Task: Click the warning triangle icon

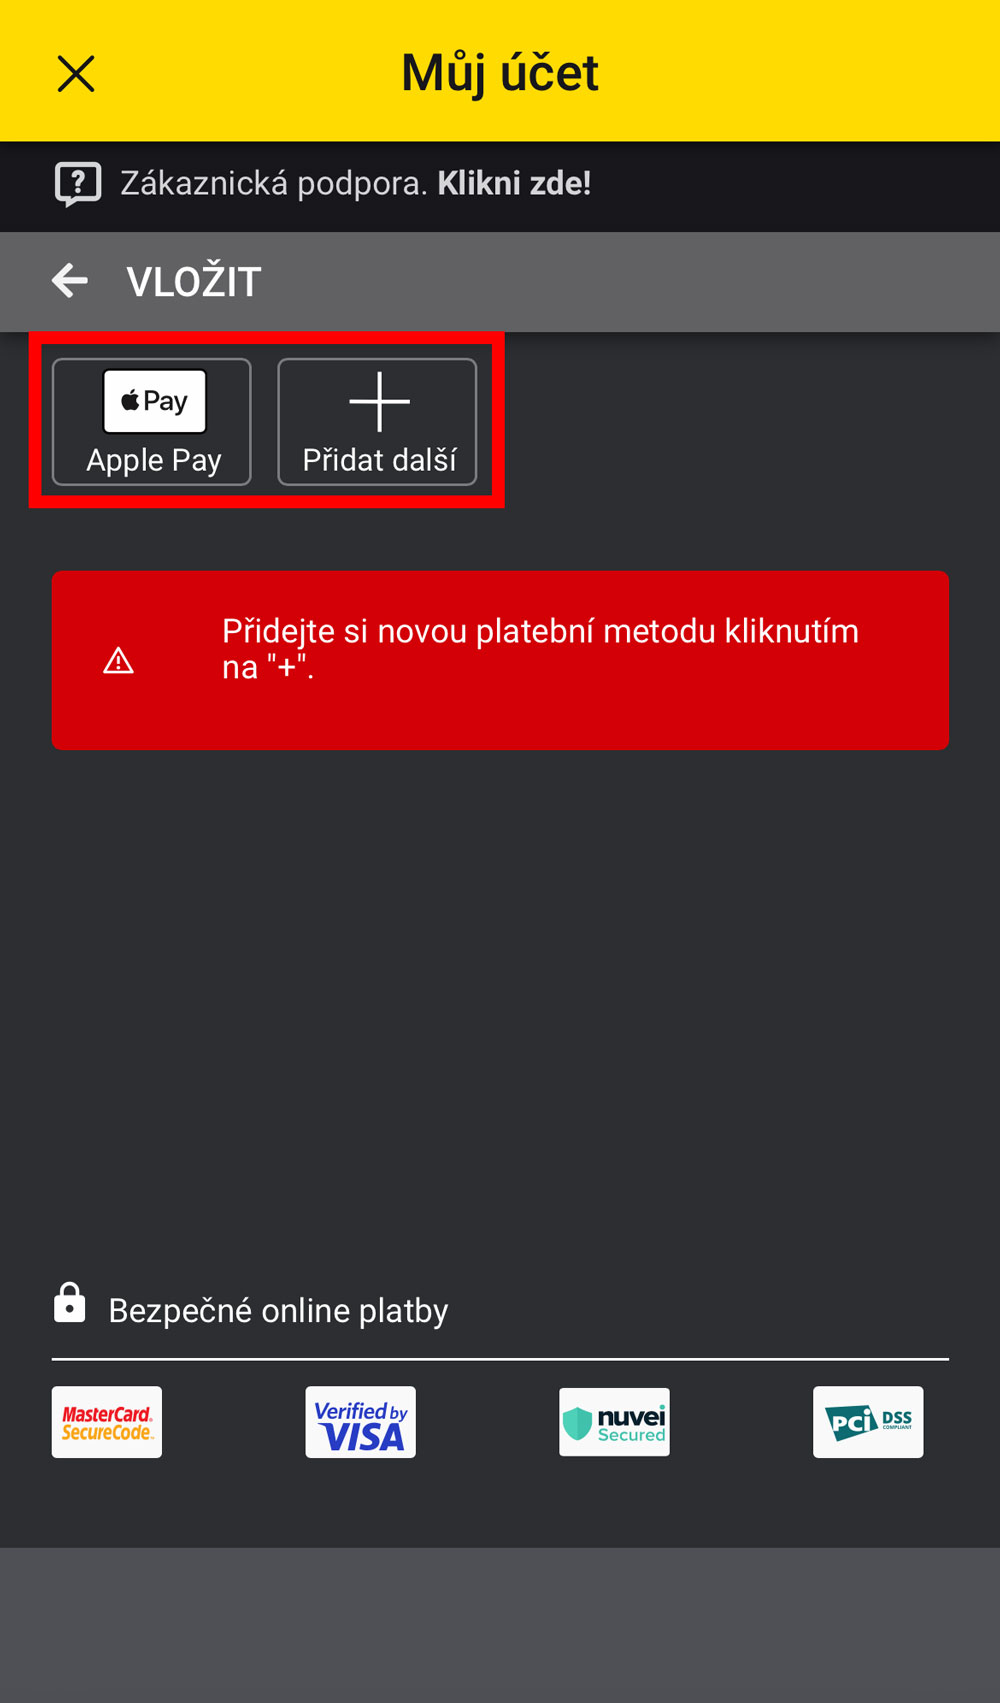Action: tap(119, 661)
